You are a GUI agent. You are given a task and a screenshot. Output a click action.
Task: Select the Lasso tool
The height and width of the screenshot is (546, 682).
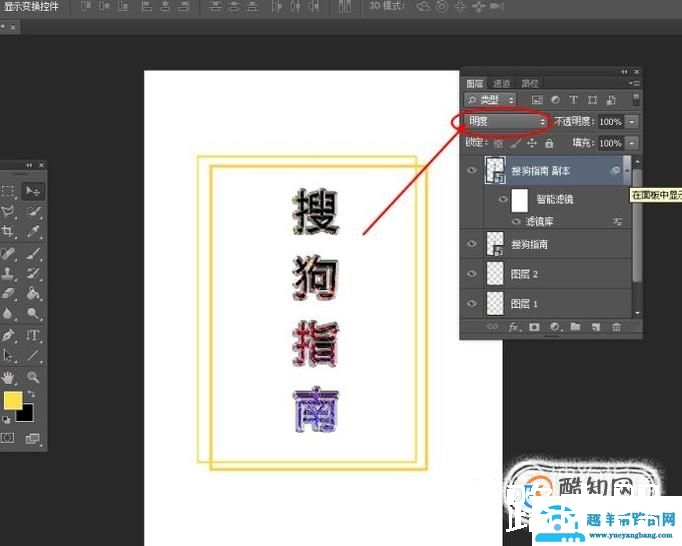point(8,211)
